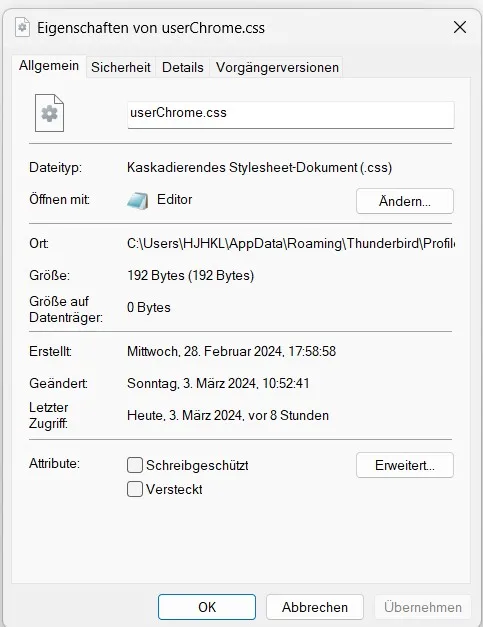Click the small title bar file icon
483x627 pixels.
22,28
